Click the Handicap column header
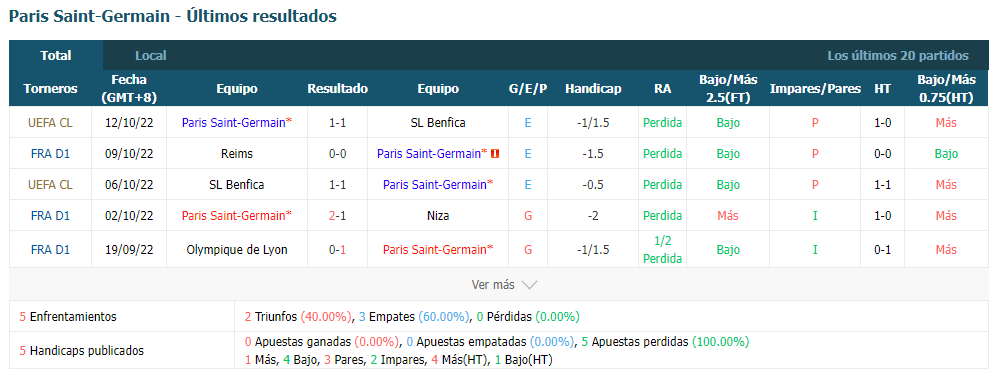This screenshot has width=999, height=379. coord(593,89)
